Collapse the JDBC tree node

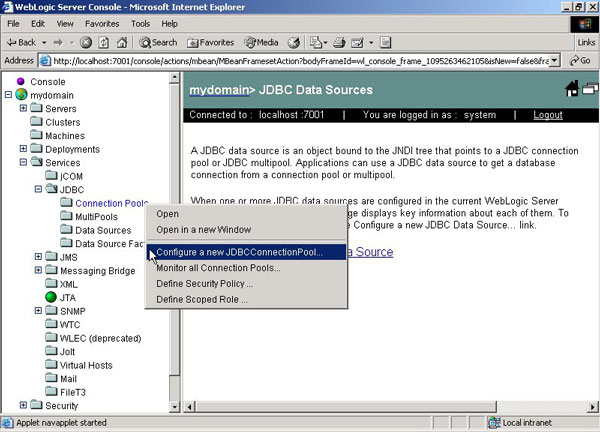click(38, 189)
